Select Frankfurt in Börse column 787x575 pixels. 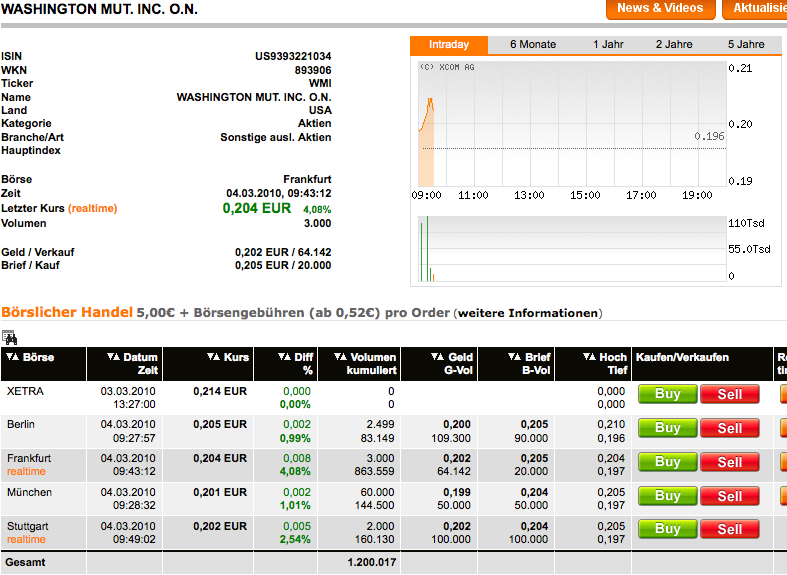pos(29,458)
